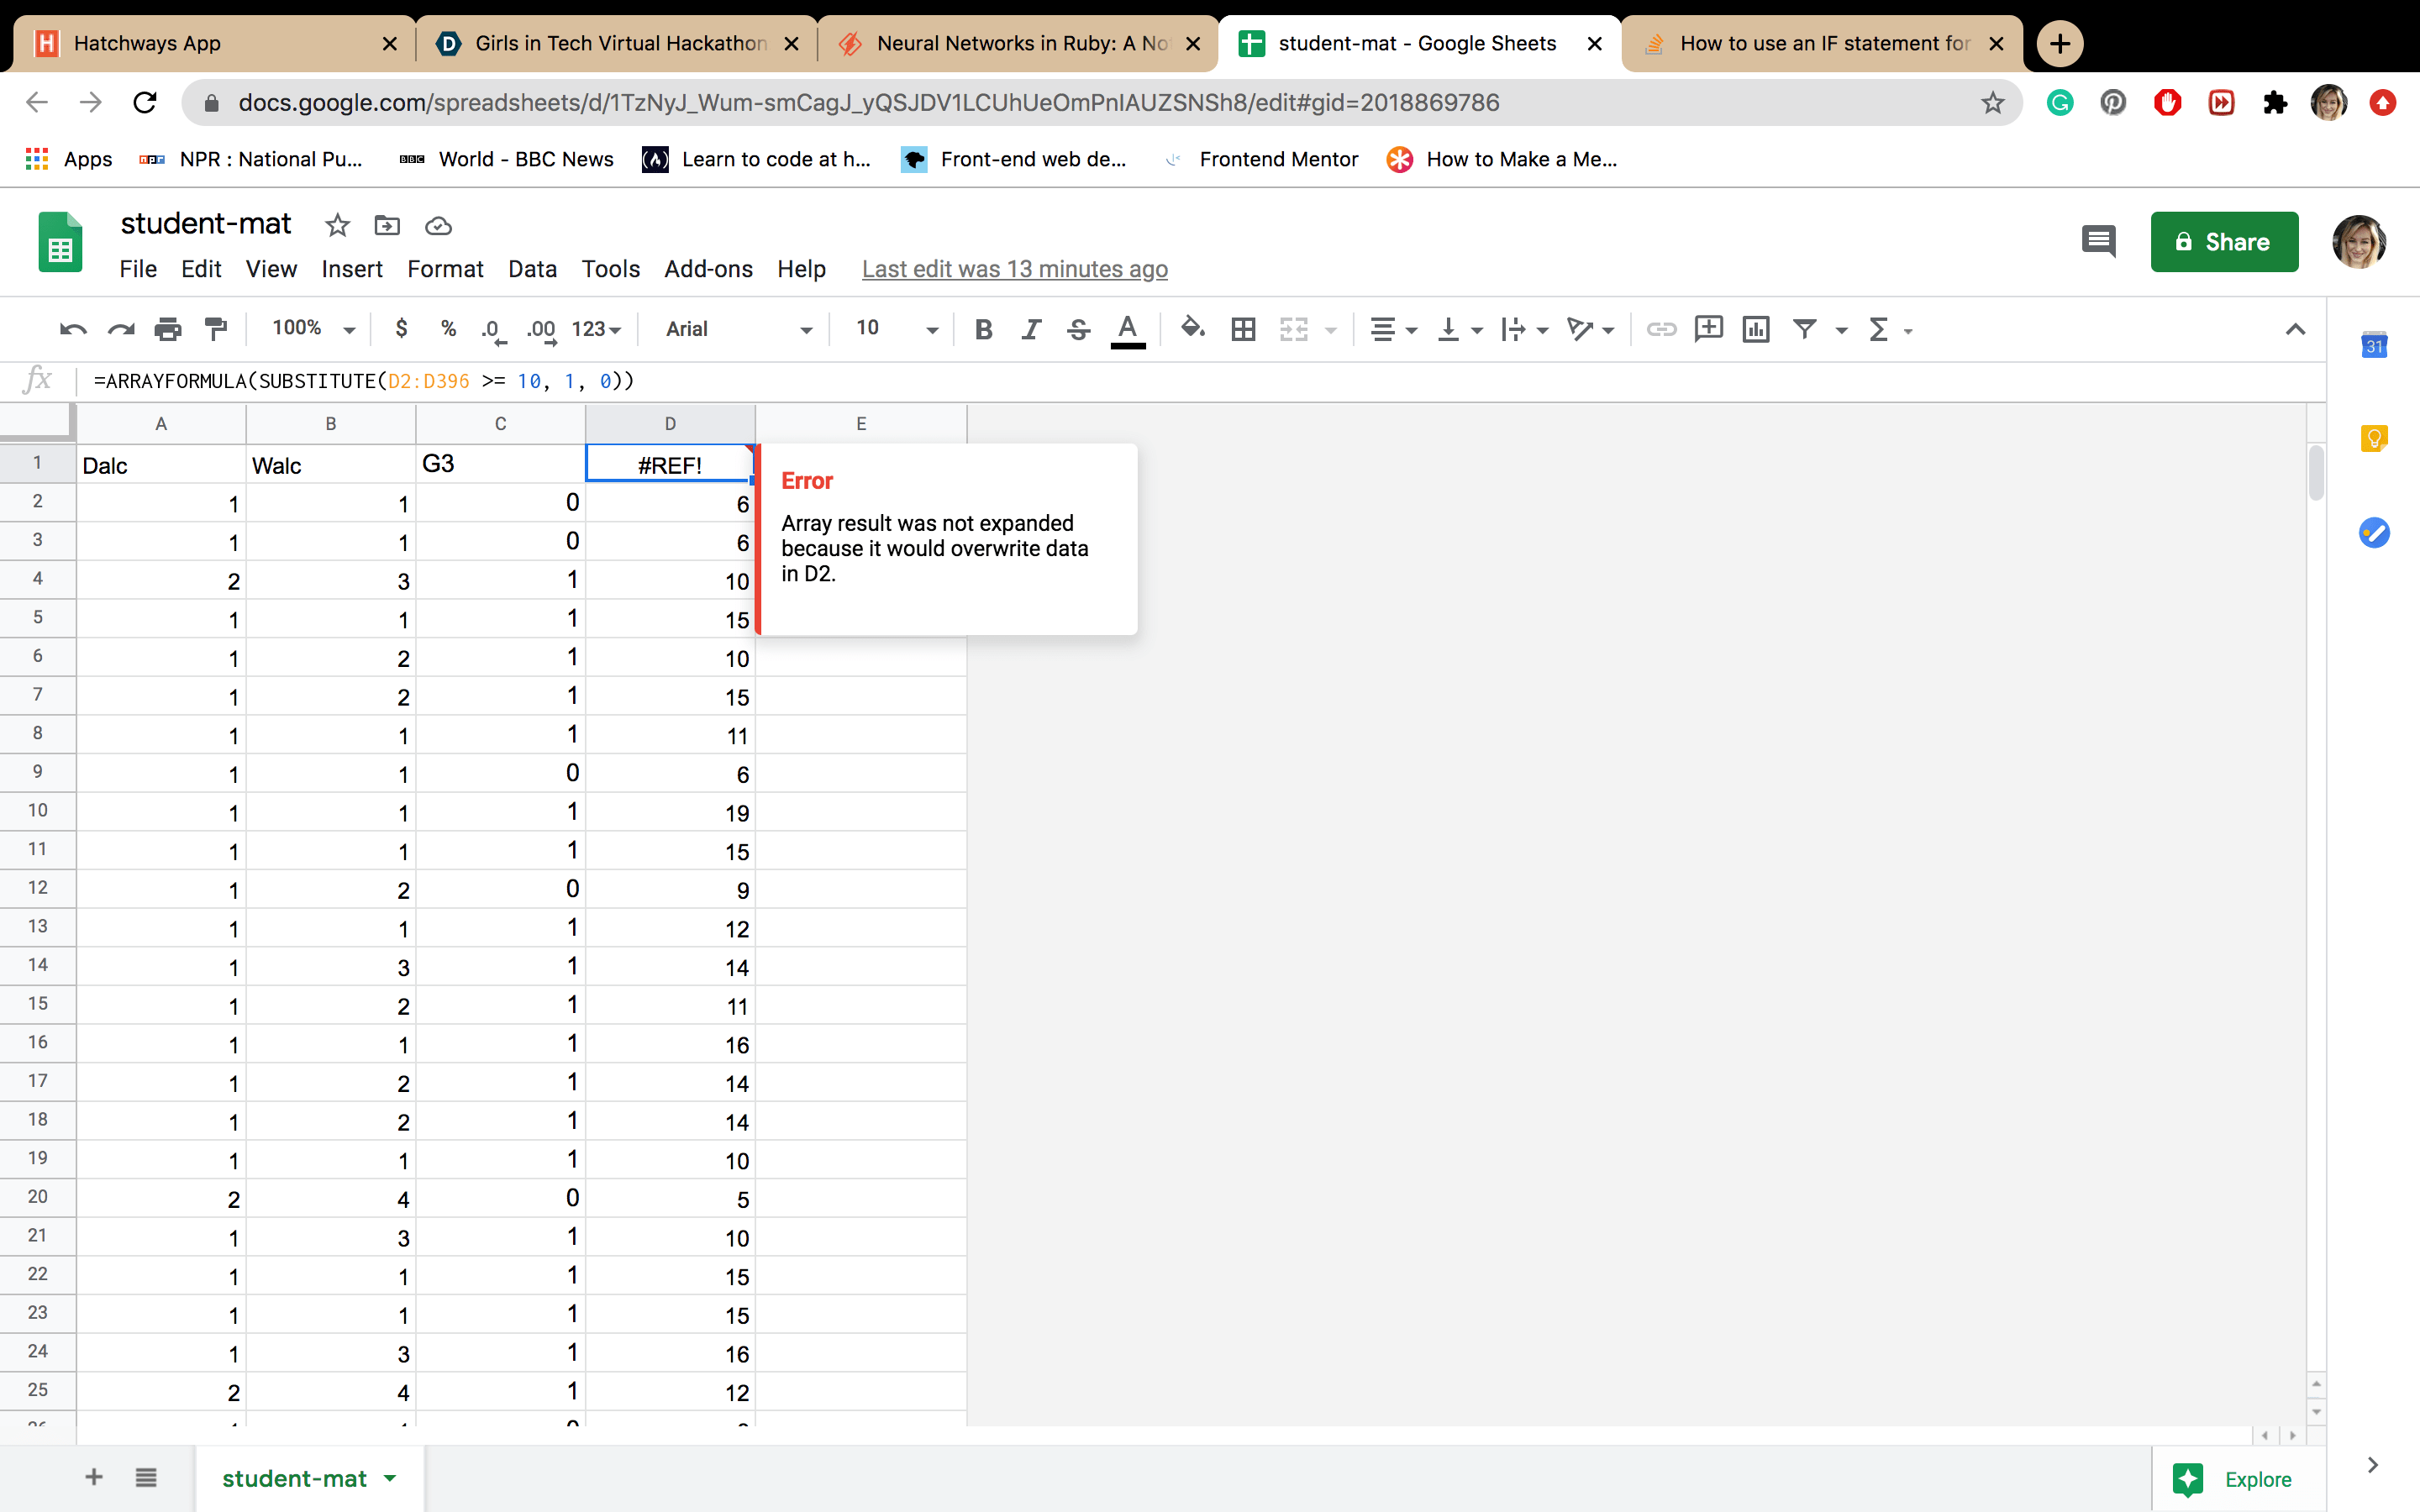Open student-mat sheet tab dropdown arrow
The image size is (2420, 1512).
click(390, 1478)
